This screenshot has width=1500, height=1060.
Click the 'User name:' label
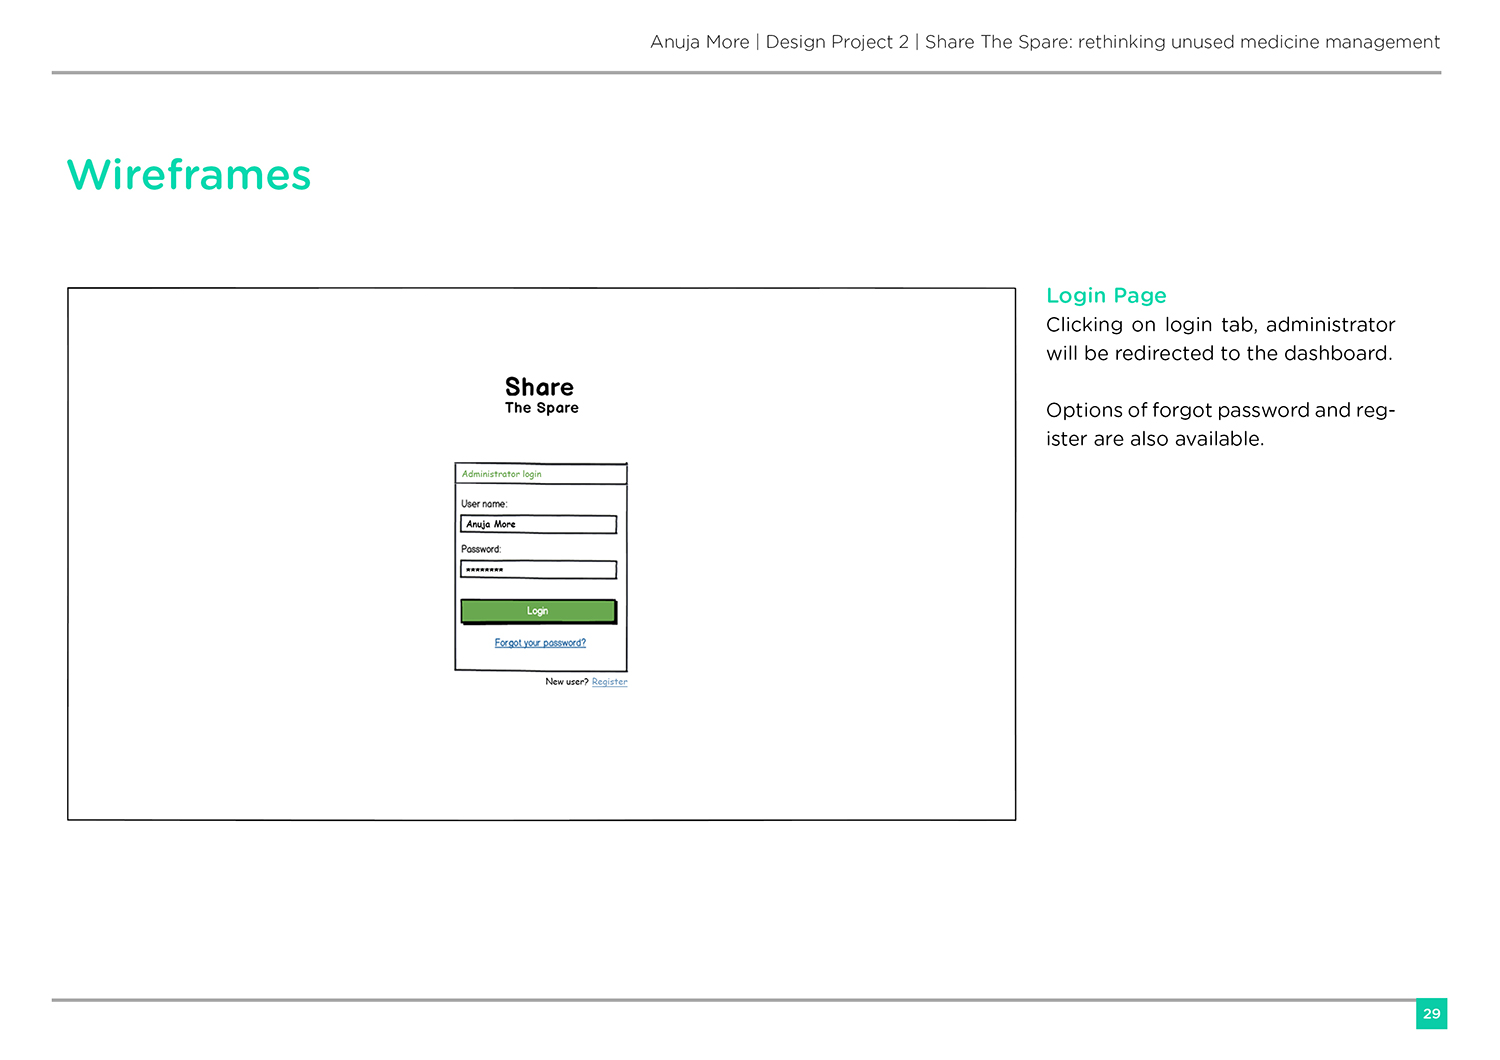pyautogui.click(x=484, y=504)
